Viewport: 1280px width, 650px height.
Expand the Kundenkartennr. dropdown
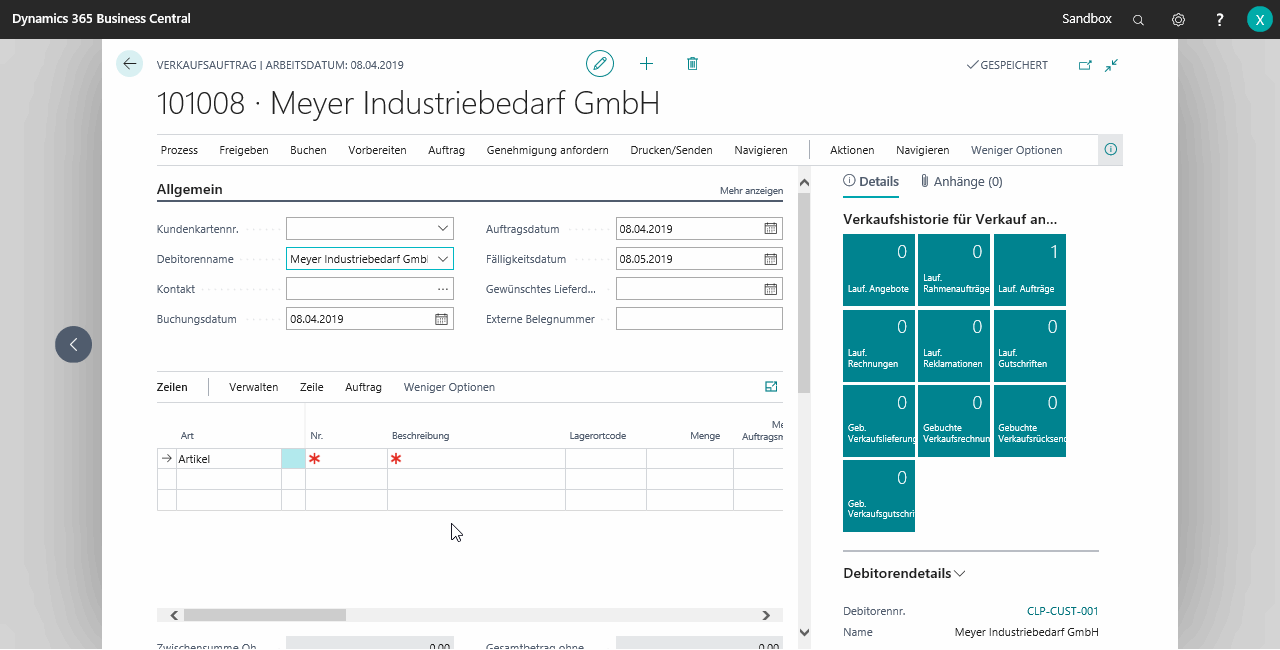443,229
